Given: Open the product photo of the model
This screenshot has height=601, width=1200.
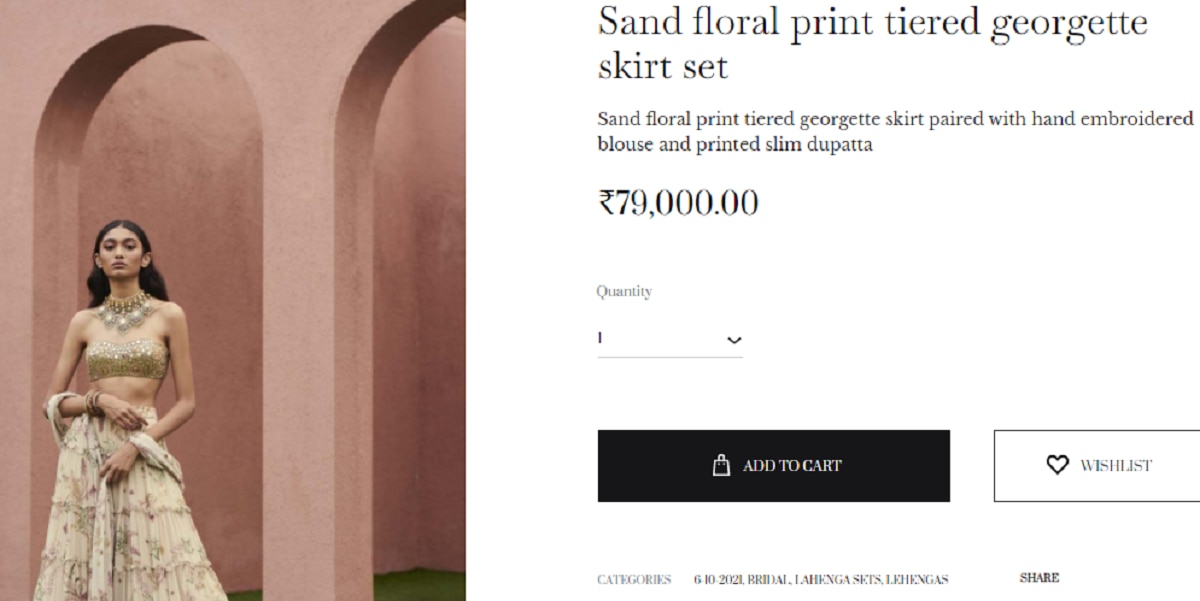Looking at the screenshot, I should coord(232,300).
